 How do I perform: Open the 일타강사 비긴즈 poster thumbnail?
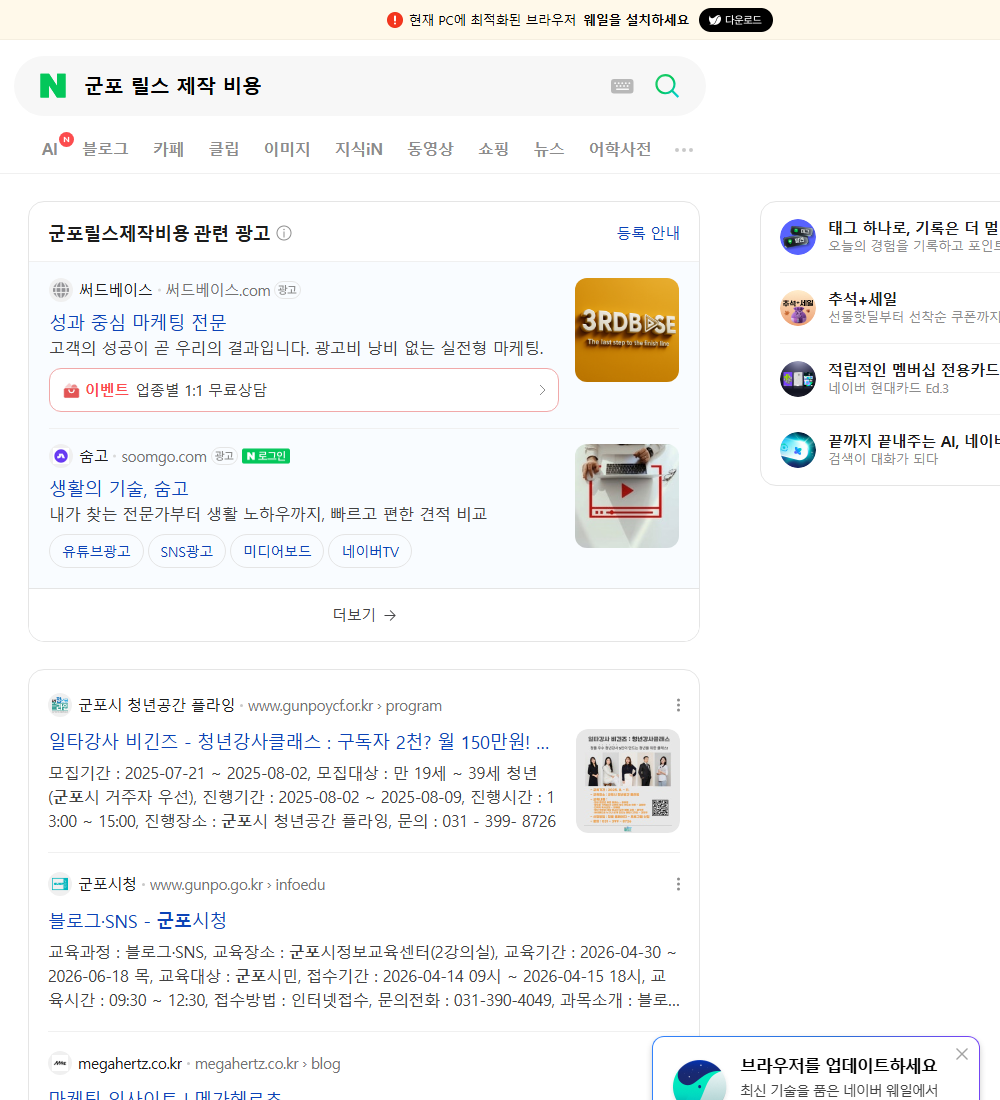(627, 781)
